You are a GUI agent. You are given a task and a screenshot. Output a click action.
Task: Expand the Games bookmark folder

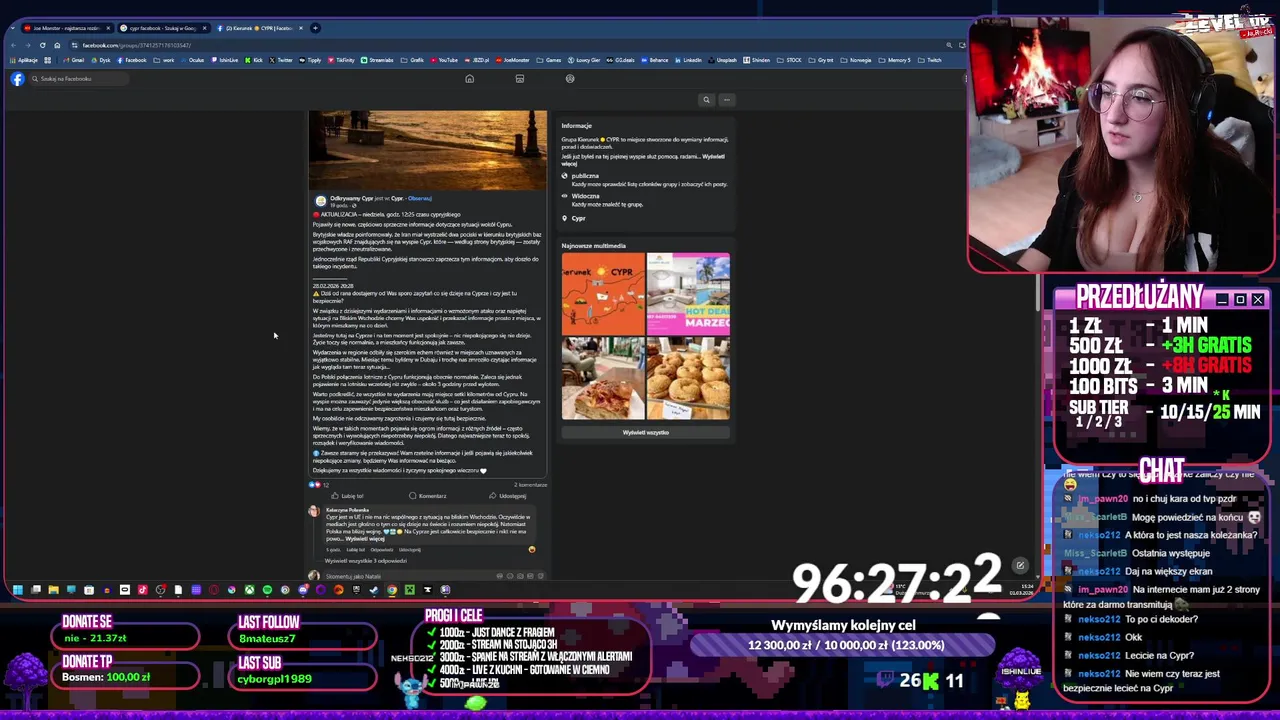click(548, 60)
